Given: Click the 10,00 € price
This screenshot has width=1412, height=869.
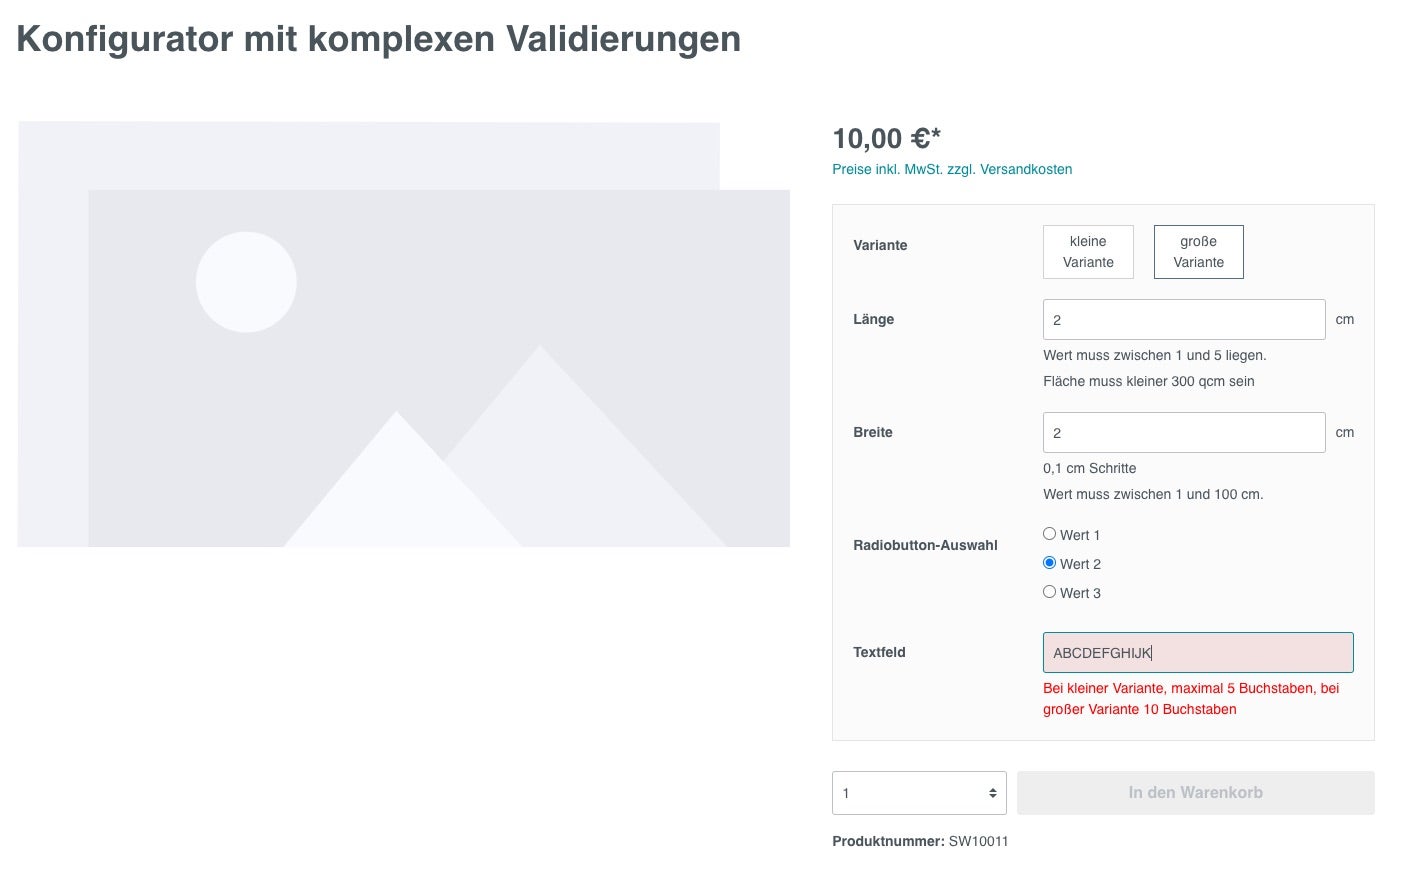Looking at the screenshot, I should pyautogui.click(x=886, y=138).
